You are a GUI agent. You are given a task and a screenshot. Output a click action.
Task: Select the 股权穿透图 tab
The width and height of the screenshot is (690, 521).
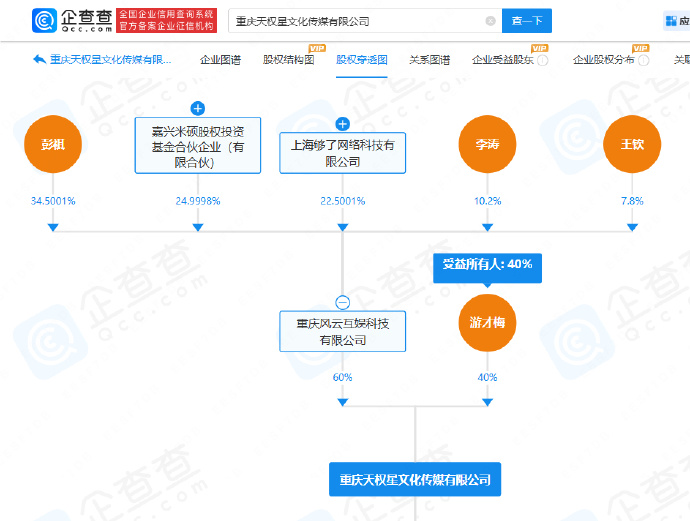(362, 60)
